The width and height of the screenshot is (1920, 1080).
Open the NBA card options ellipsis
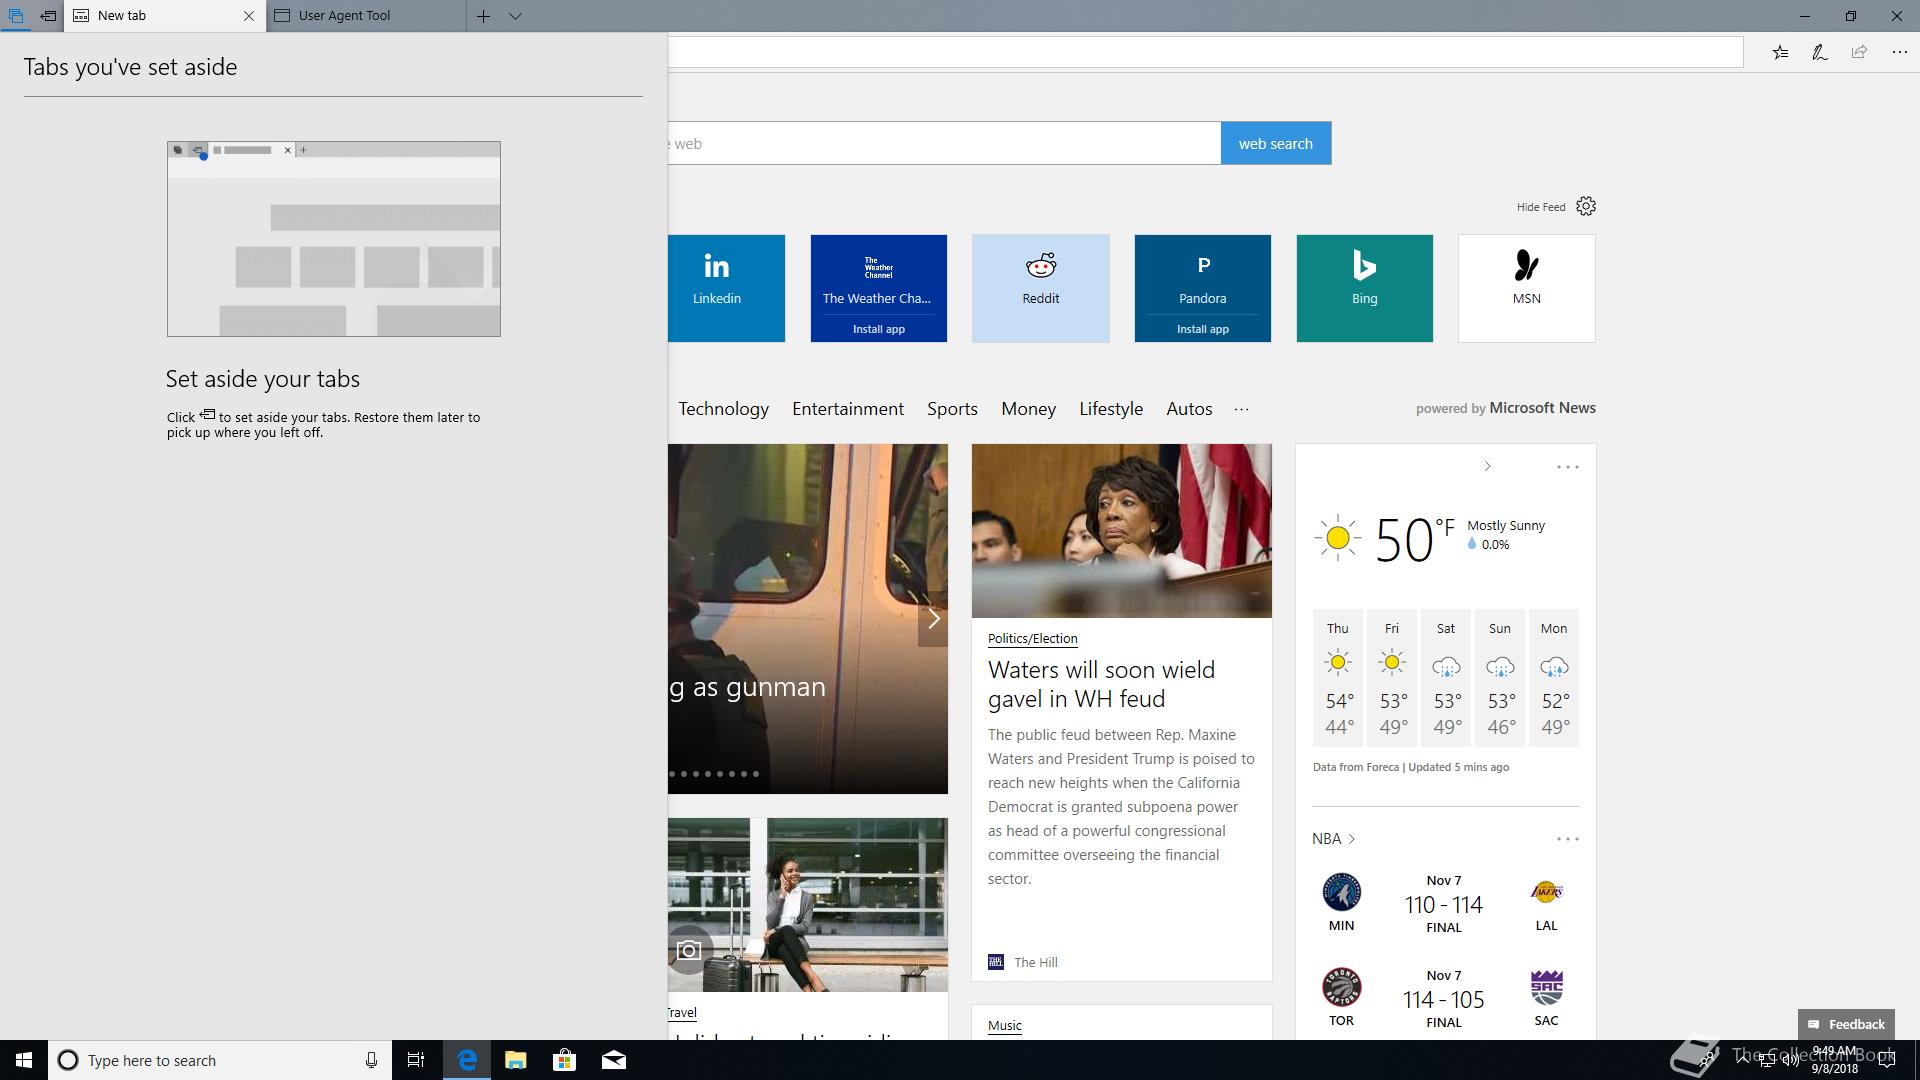pos(1567,839)
